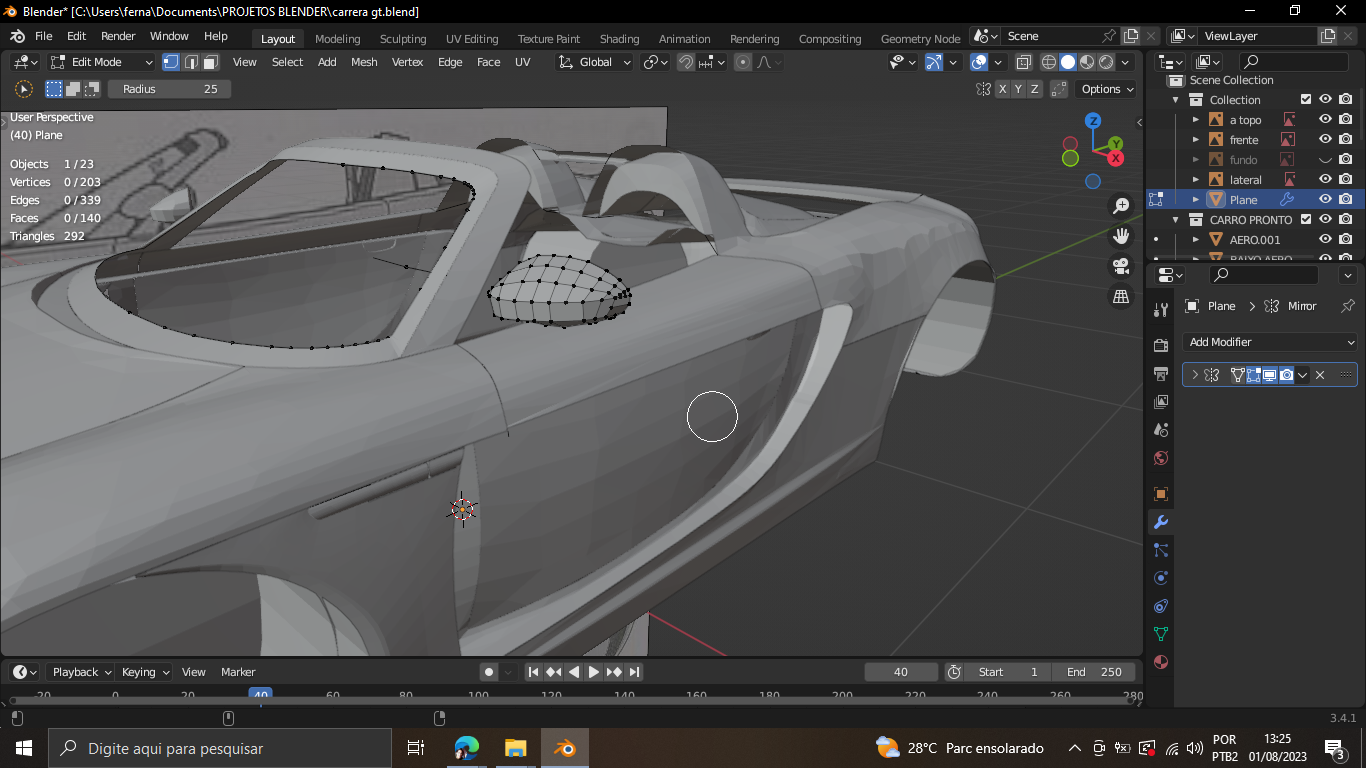
Task: Open the Object Data mesh properties tab
Action: 1161,634
